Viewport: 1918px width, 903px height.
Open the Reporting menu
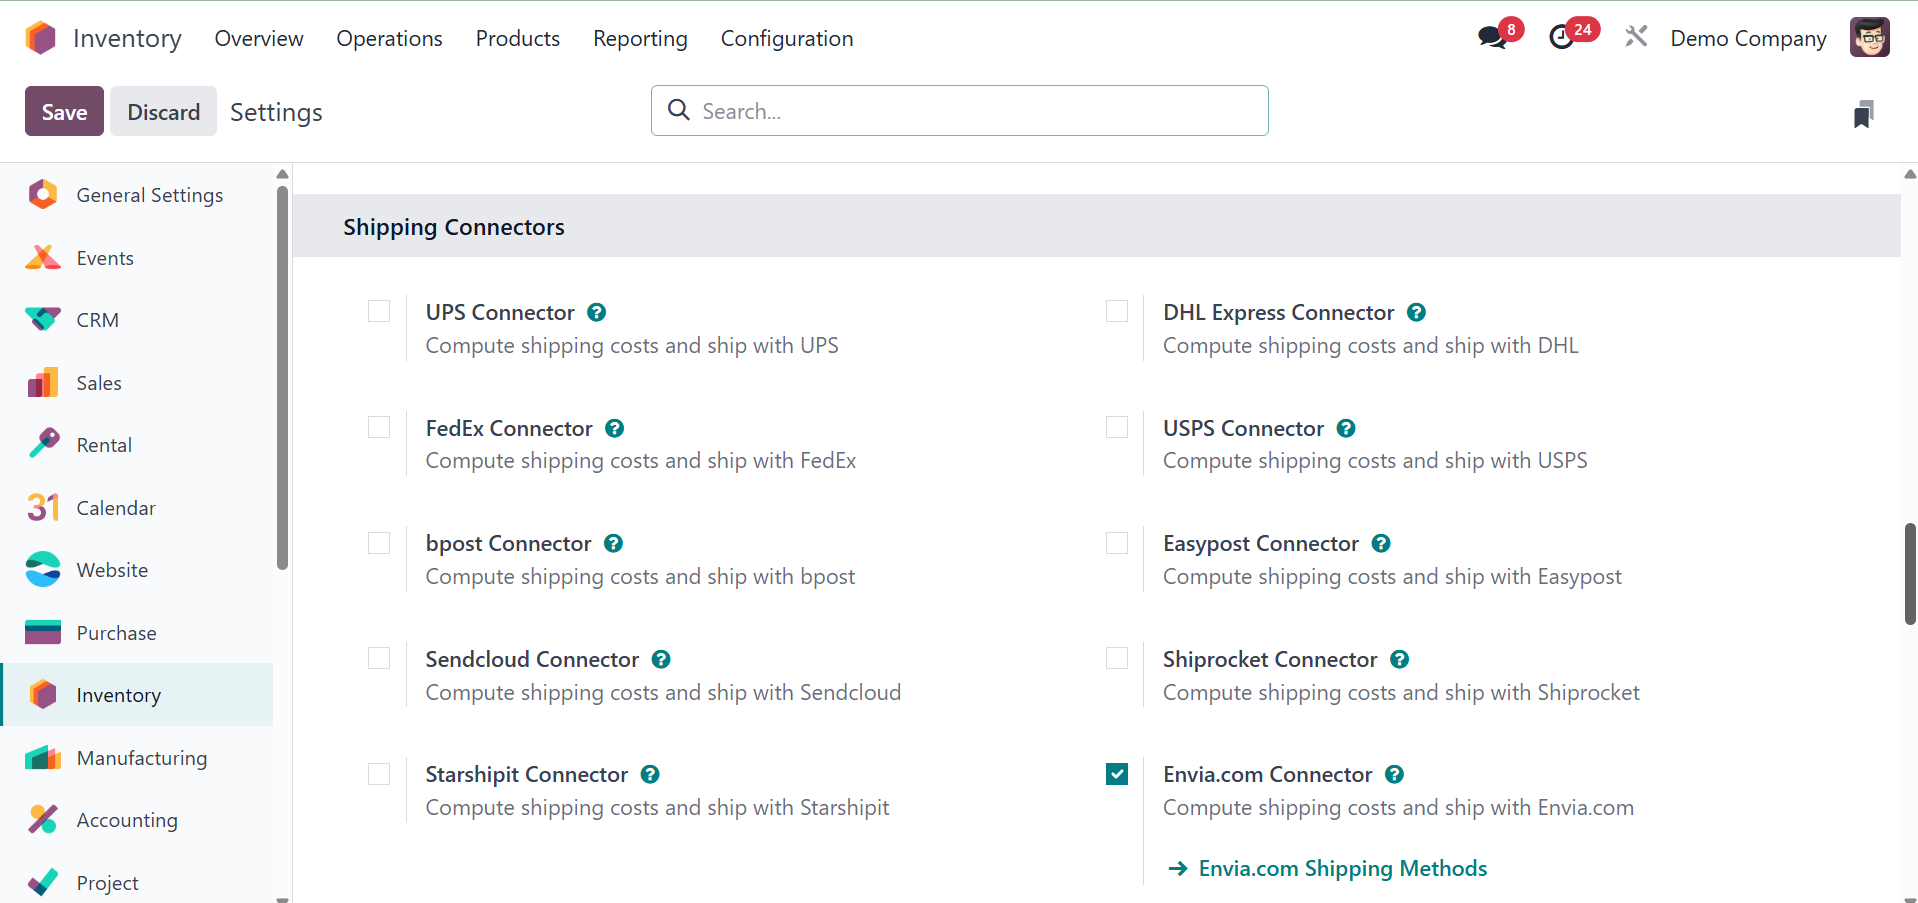(640, 38)
